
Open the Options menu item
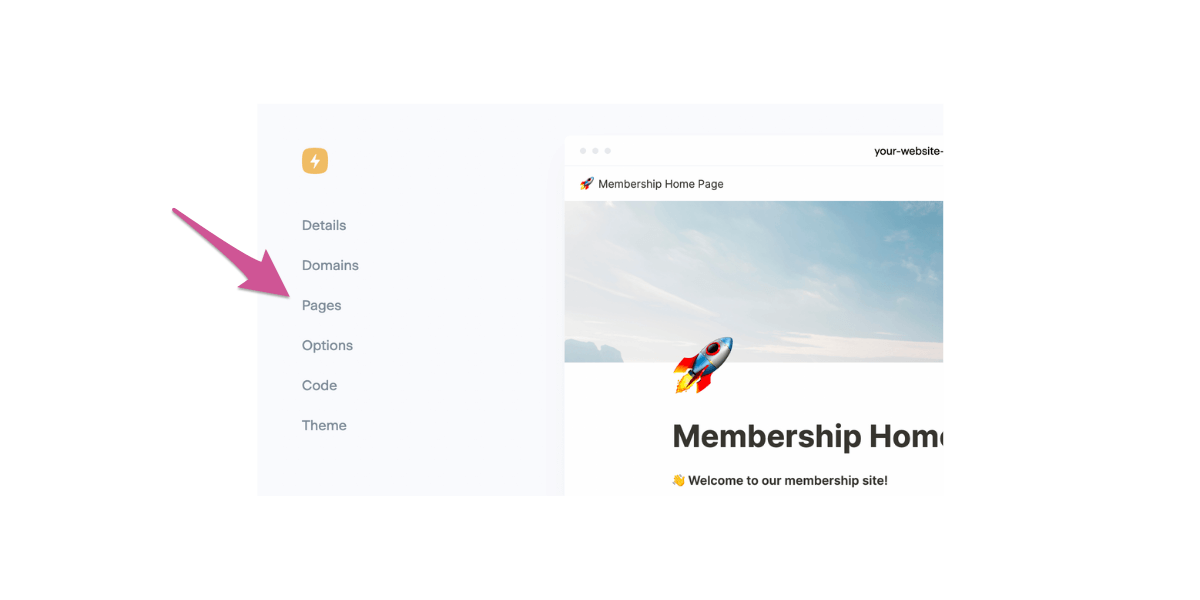tap(327, 345)
